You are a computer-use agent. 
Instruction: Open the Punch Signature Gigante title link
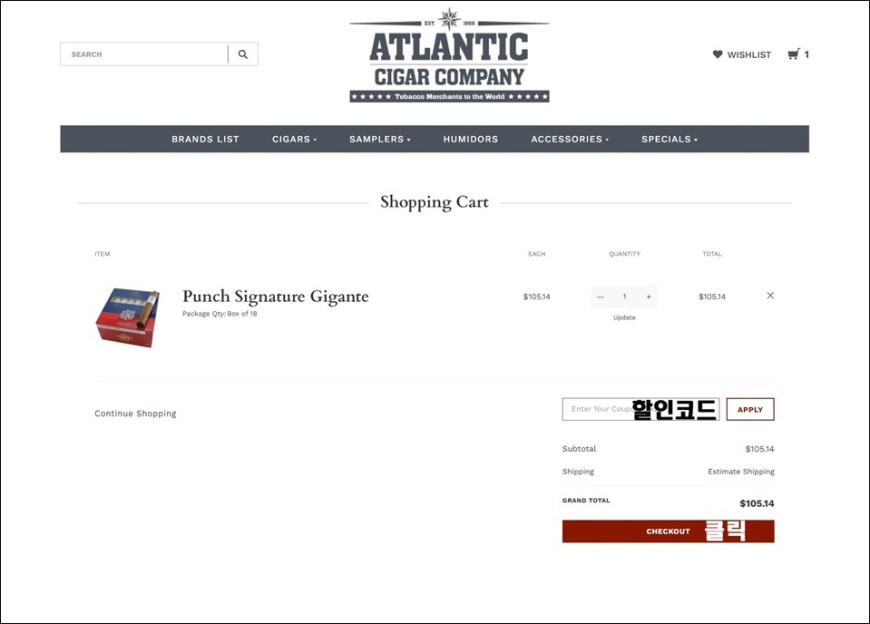[275, 297]
